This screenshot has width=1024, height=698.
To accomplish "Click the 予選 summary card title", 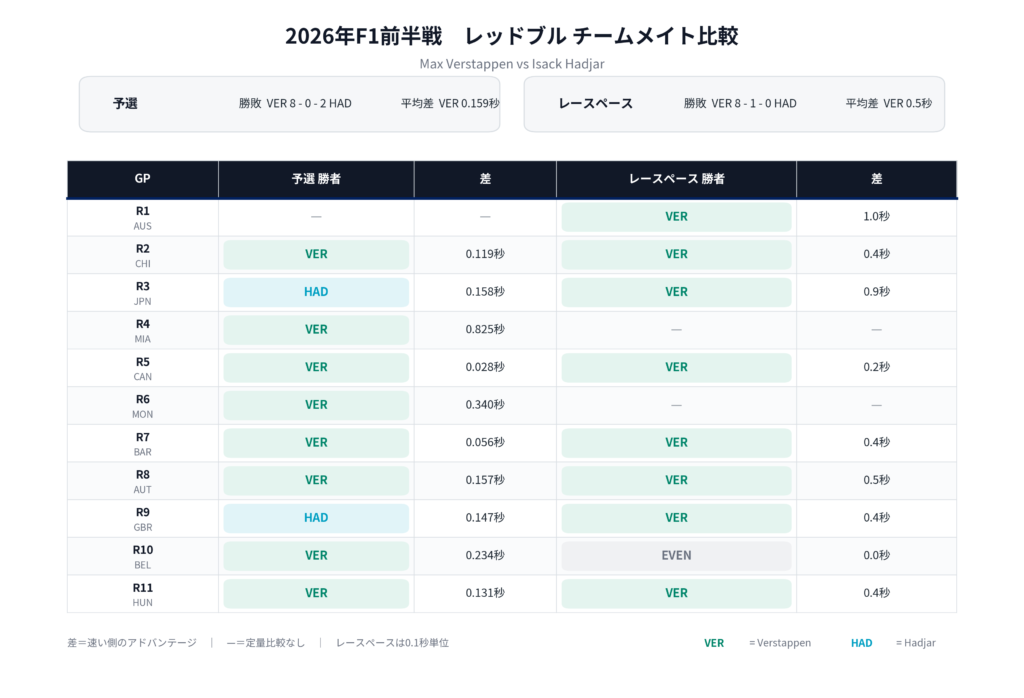I will (x=125, y=104).
